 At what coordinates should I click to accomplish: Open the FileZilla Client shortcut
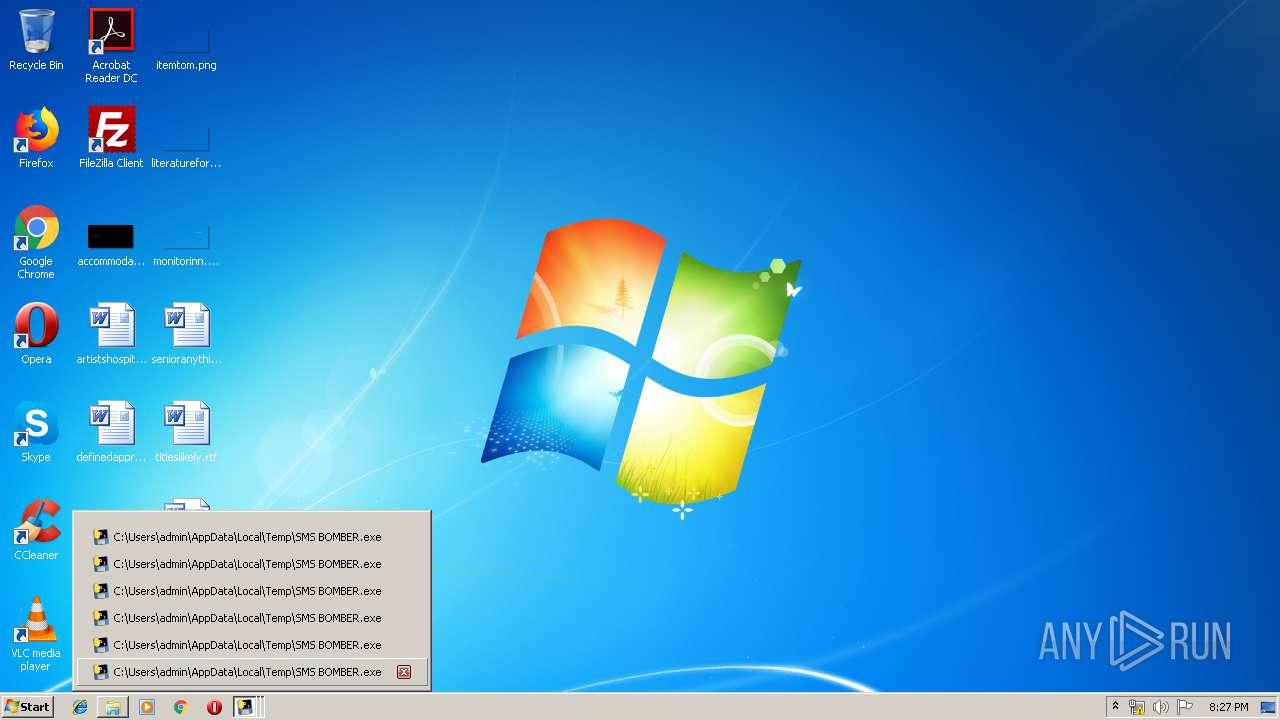[111, 139]
